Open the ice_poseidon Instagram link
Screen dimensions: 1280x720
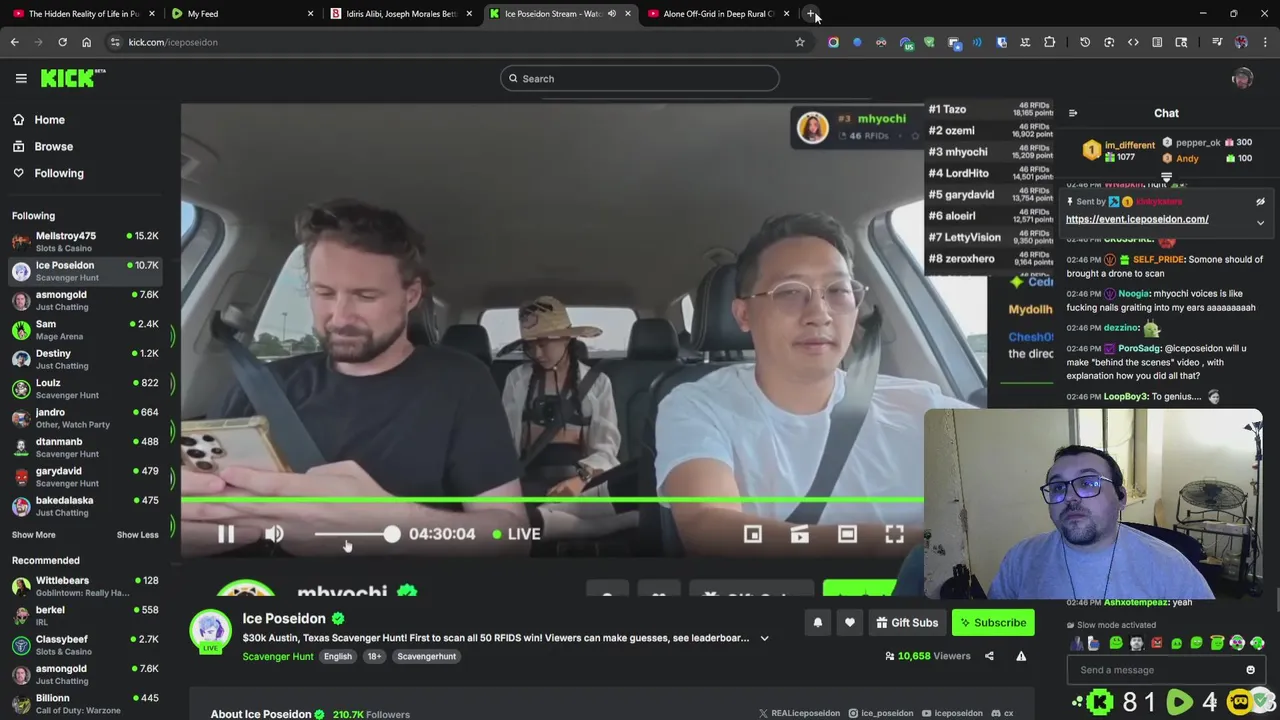coord(881,713)
